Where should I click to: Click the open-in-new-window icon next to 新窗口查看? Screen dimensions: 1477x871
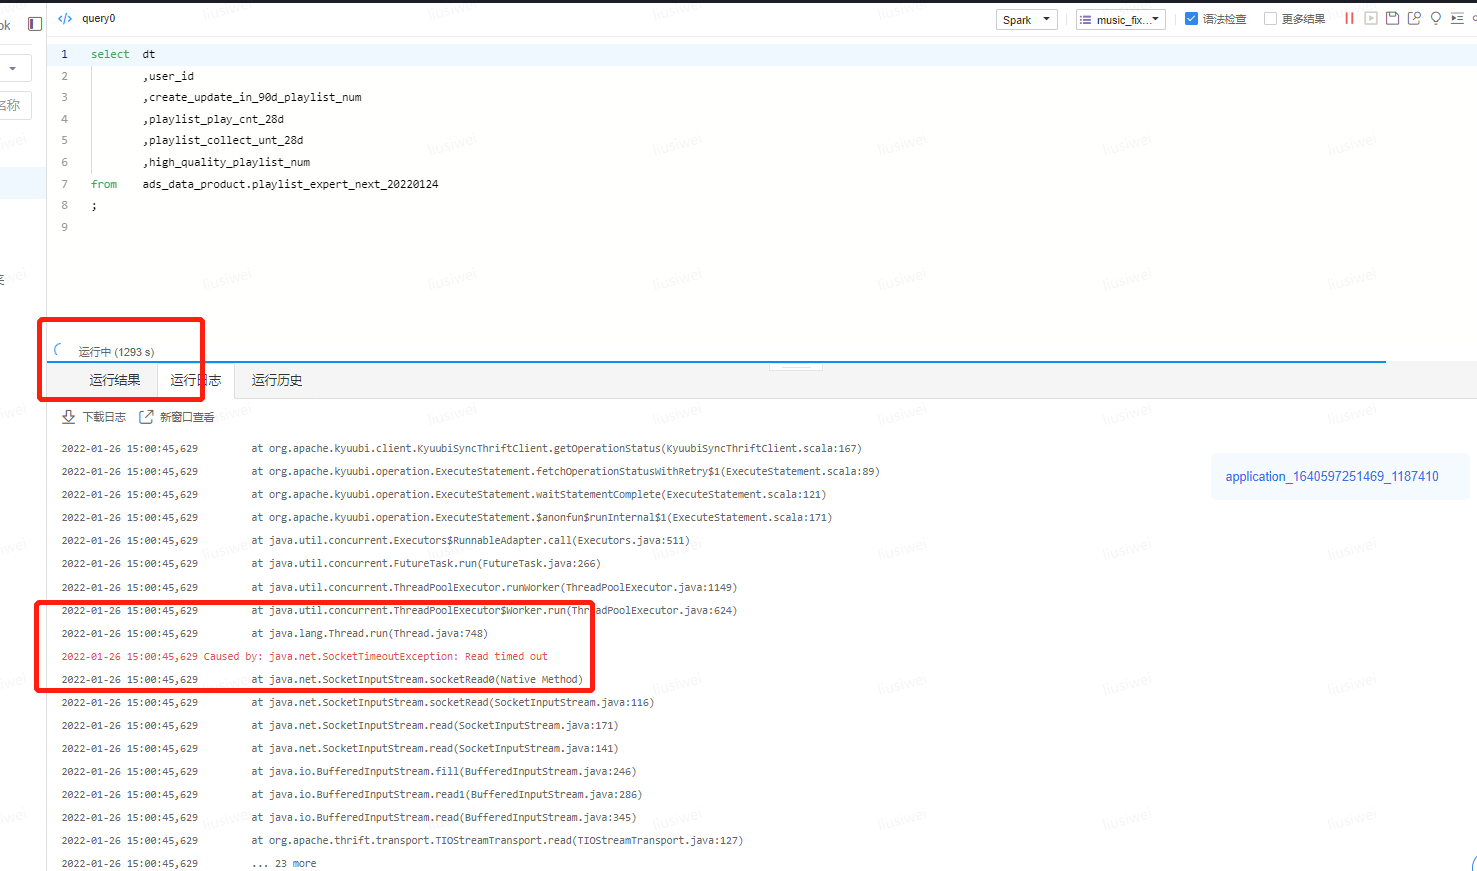pos(146,417)
